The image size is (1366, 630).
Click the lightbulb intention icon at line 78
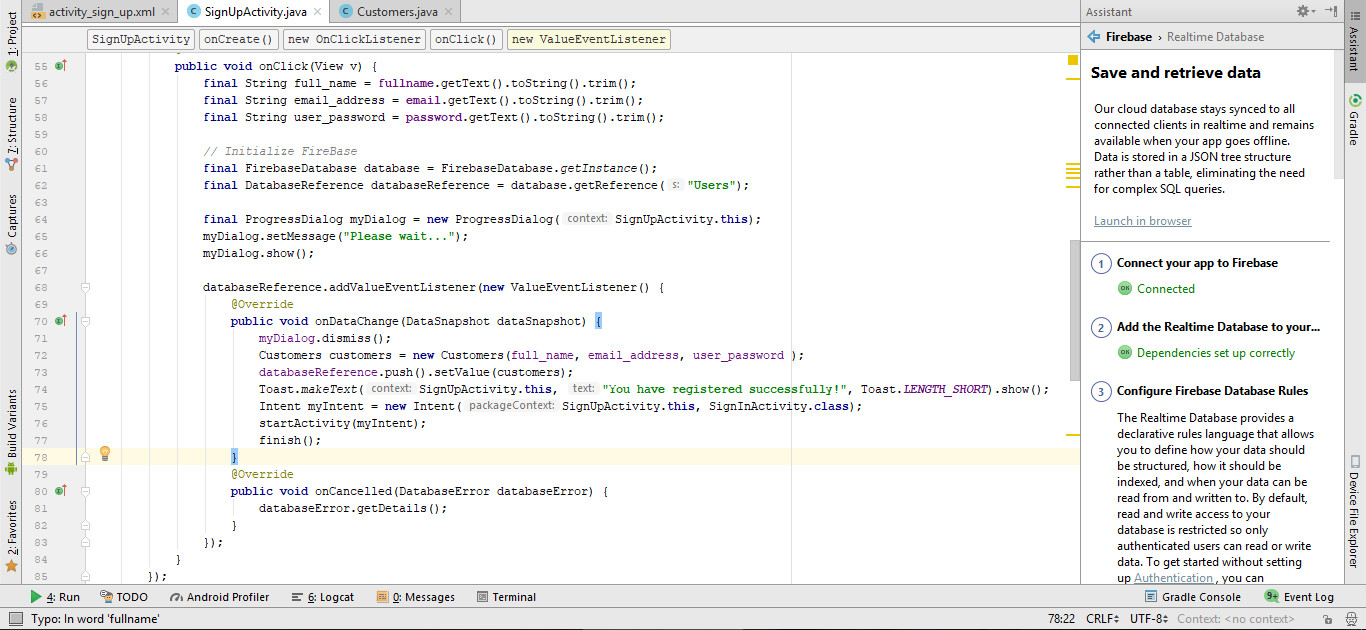click(105, 453)
